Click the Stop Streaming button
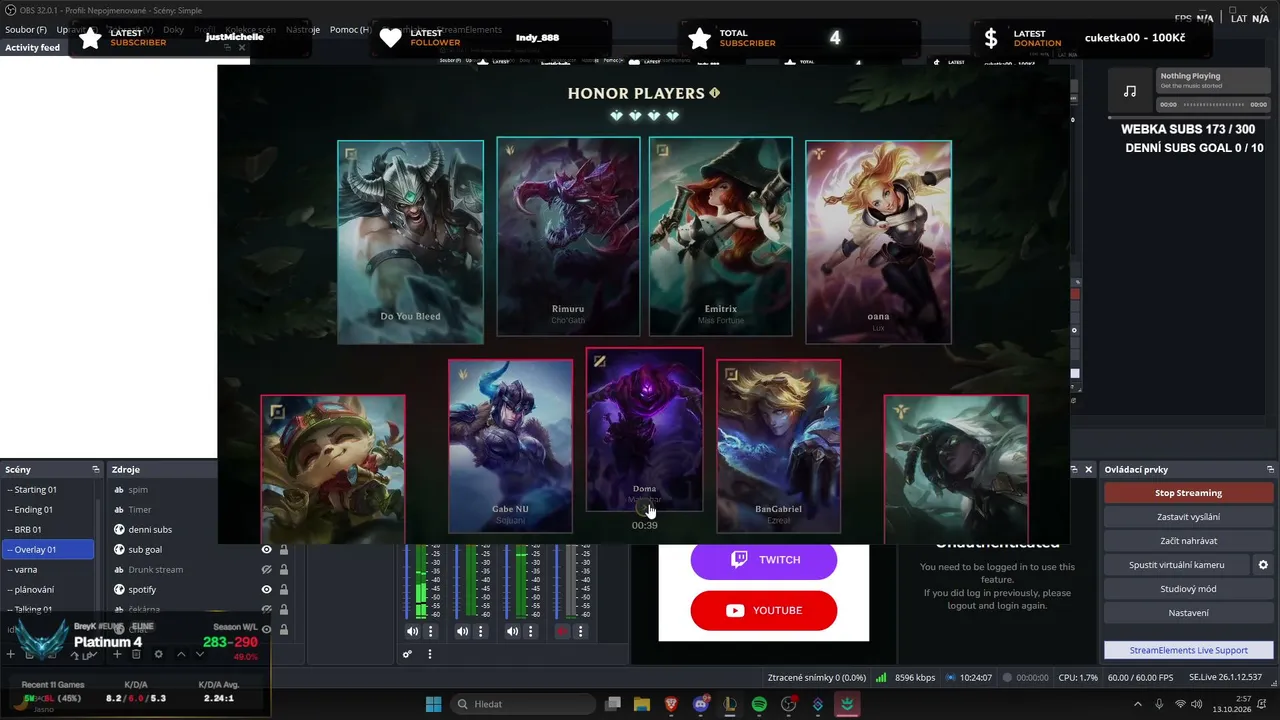The height and width of the screenshot is (720, 1280). pyautogui.click(x=1188, y=493)
